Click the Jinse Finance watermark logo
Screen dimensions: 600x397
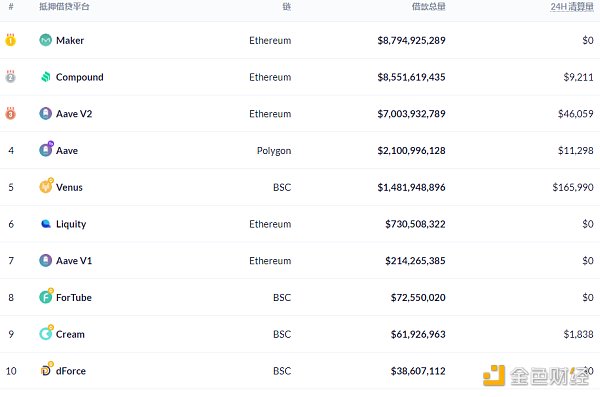pos(536,376)
